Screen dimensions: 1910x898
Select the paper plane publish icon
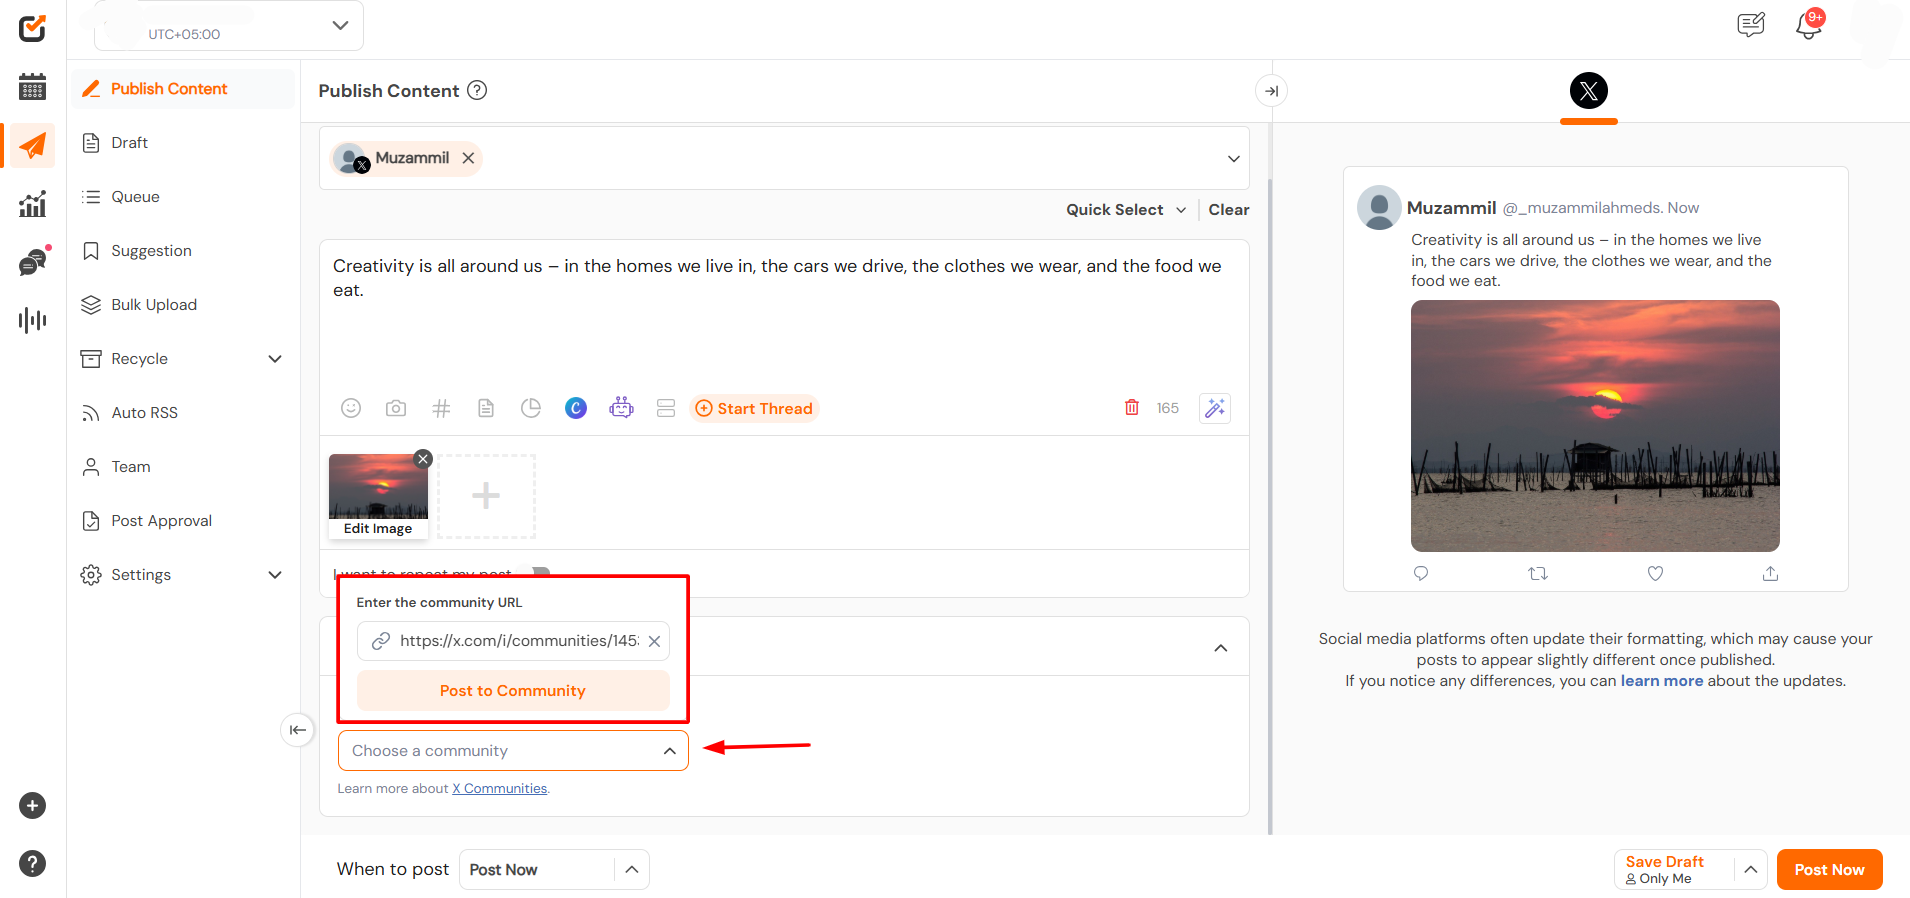click(x=32, y=146)
